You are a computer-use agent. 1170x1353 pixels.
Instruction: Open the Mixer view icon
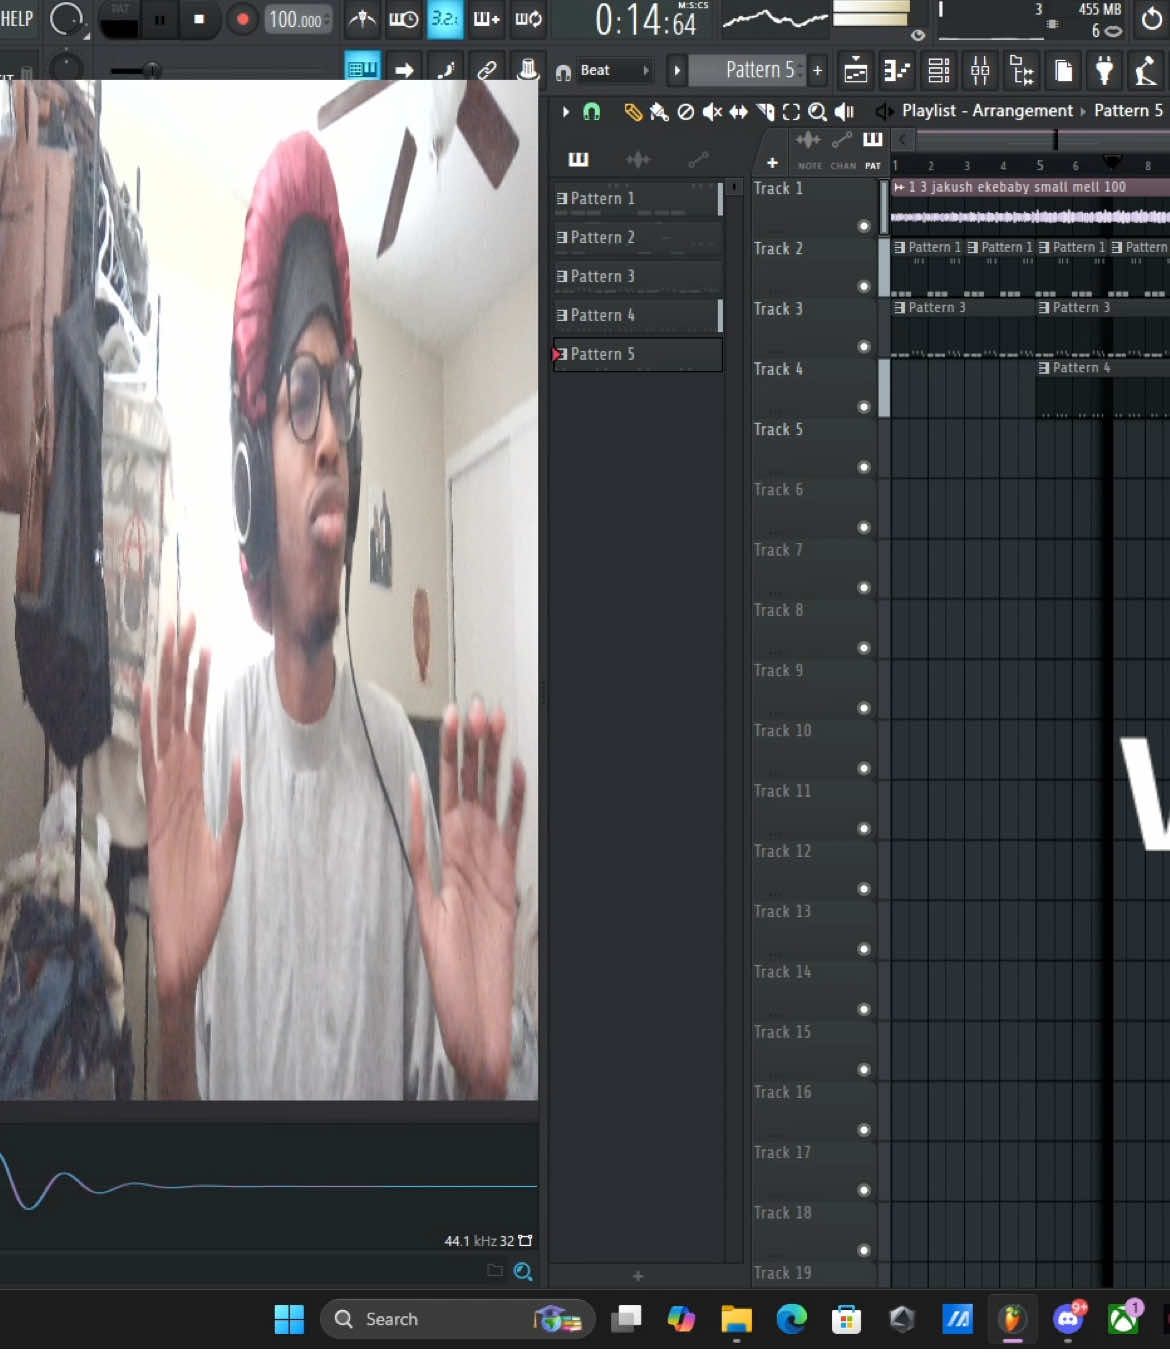pyautogui.click(x=980, y=70)
